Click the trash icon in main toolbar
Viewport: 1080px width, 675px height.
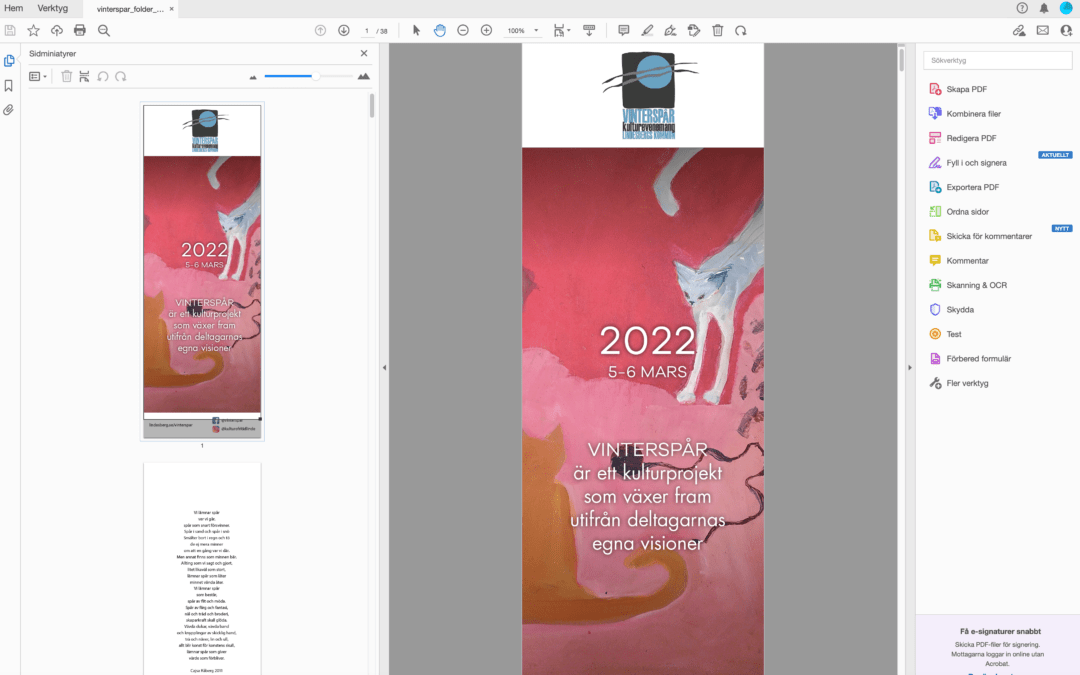pos(718,30)
